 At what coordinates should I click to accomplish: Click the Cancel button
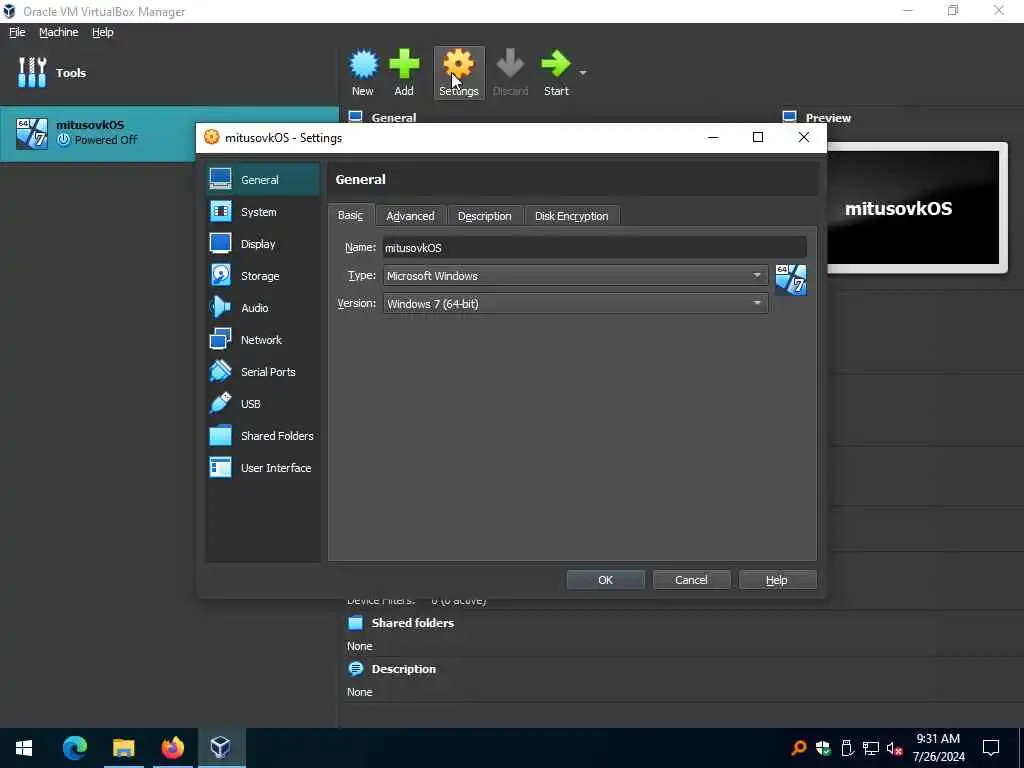click(x=691, y=580)
